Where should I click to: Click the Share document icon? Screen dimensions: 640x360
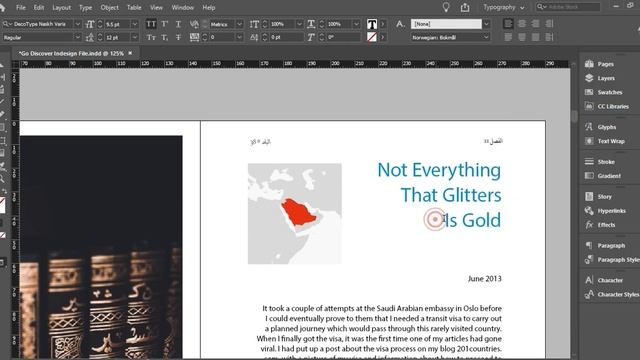[465, 7]
